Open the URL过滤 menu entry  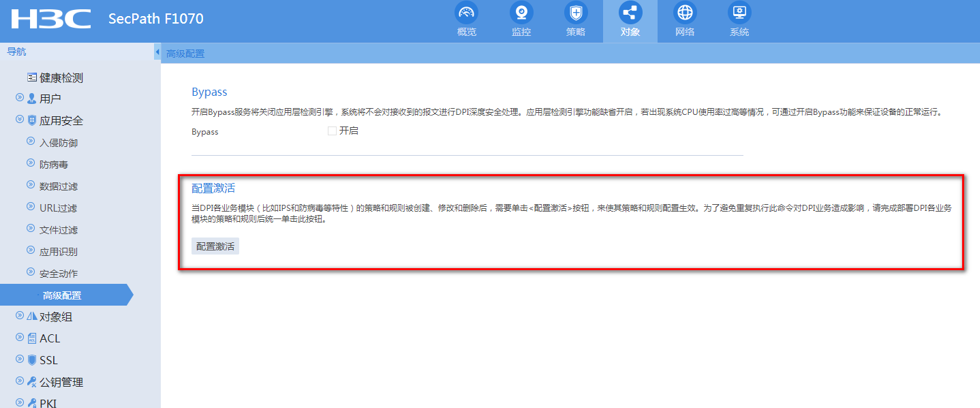[57, 208]
